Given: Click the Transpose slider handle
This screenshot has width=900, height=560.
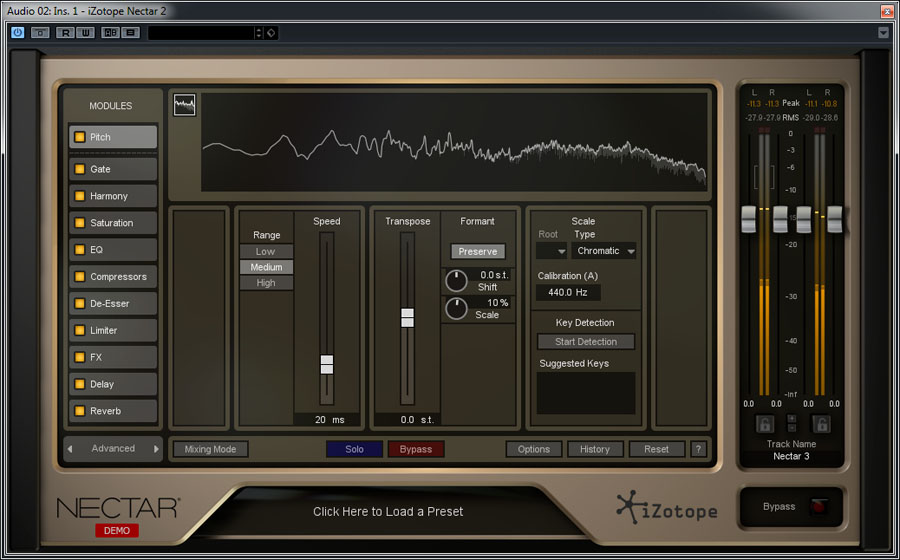Looking at the screenshot, I should 407,317.
